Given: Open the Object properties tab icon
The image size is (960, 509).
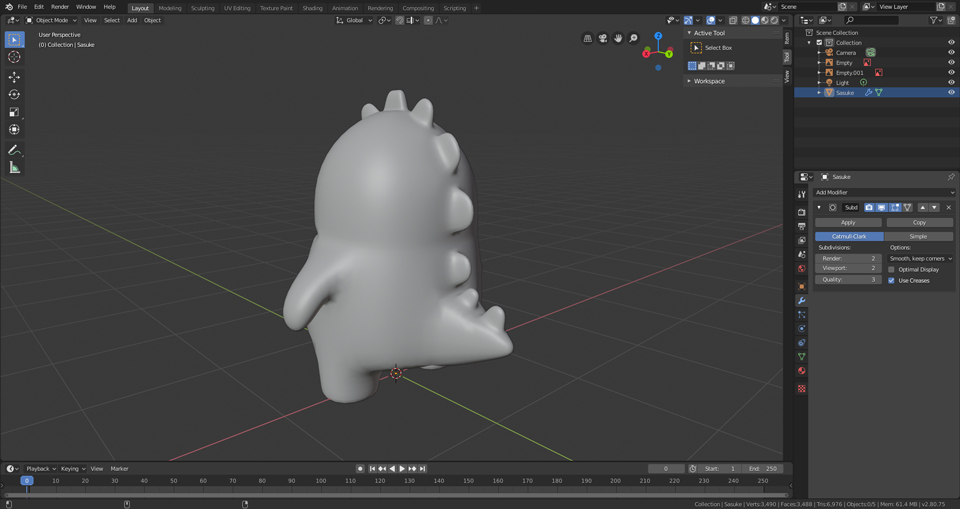Looking at the screenshot, I should click(x=801, y=286).
